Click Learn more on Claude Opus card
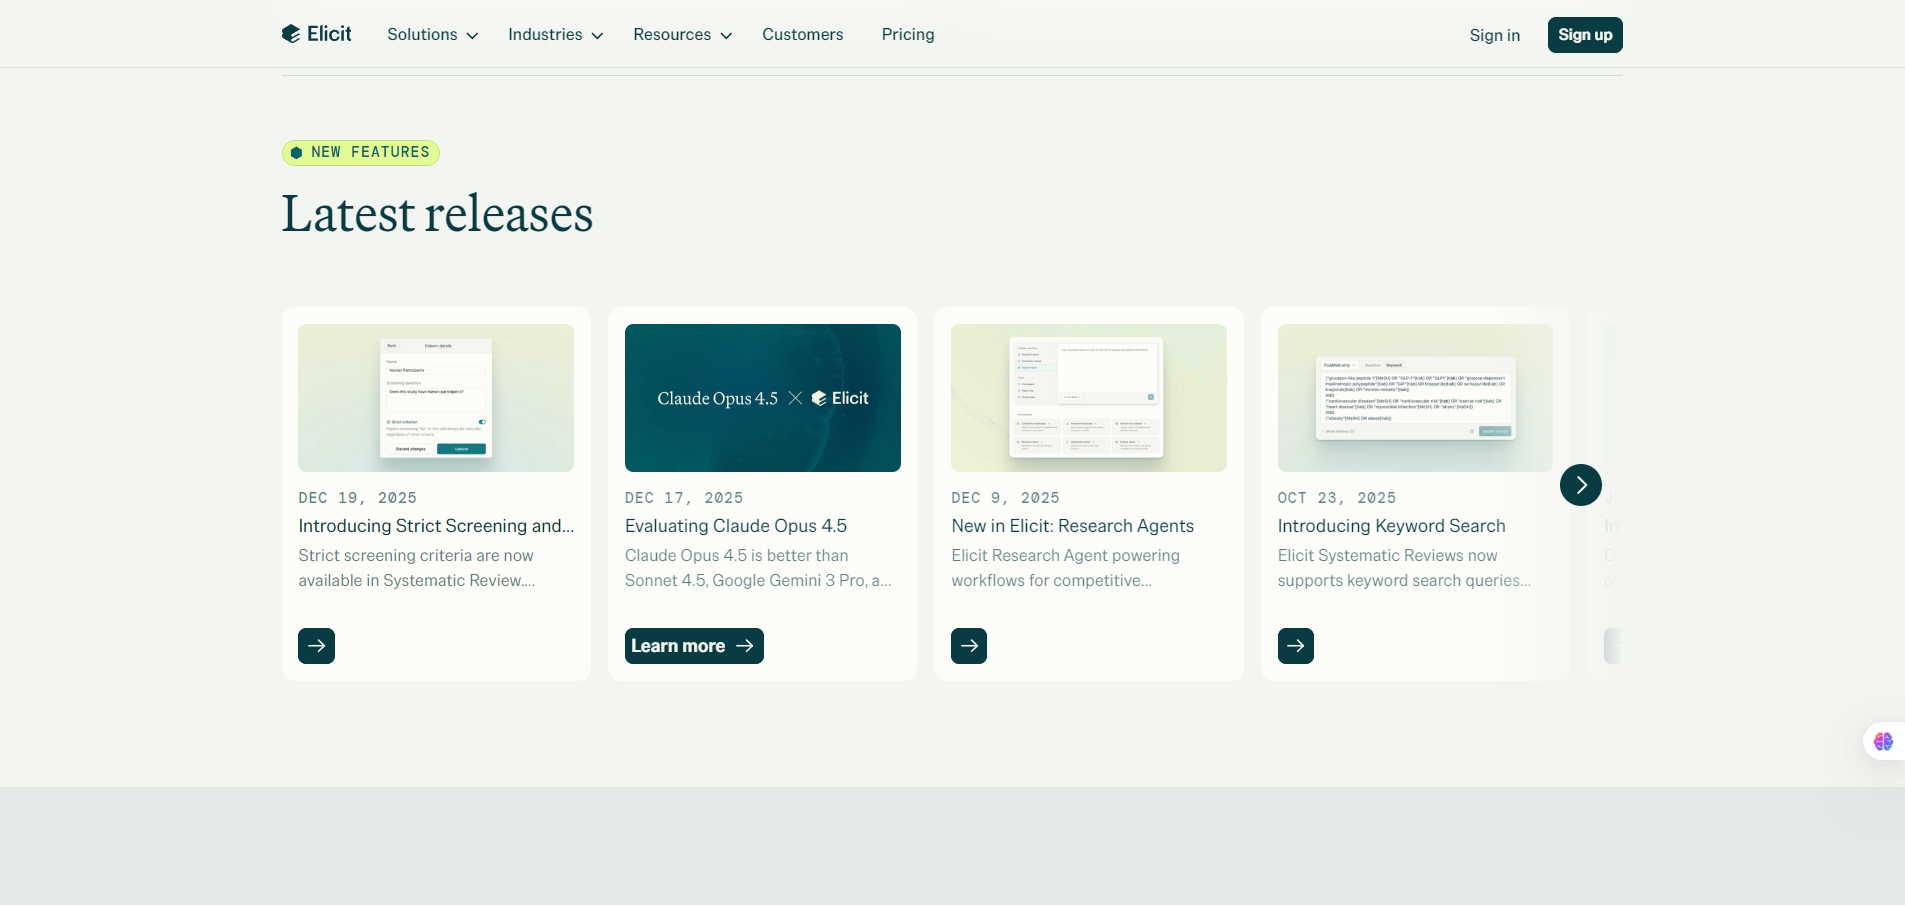Screen dimensions: 1905x905 693,646
